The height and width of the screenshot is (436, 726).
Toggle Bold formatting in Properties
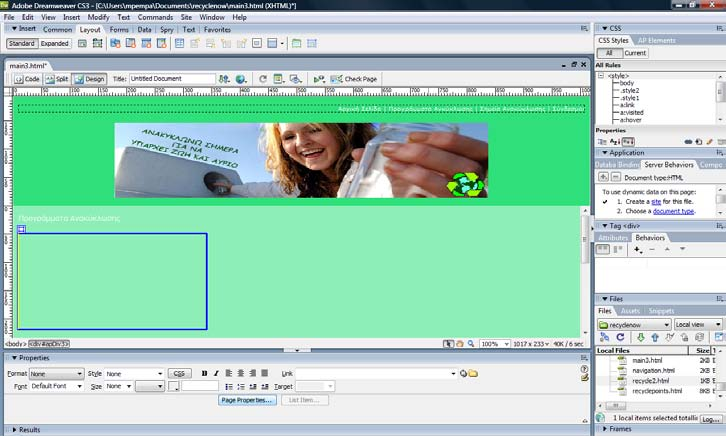[204, 374]
